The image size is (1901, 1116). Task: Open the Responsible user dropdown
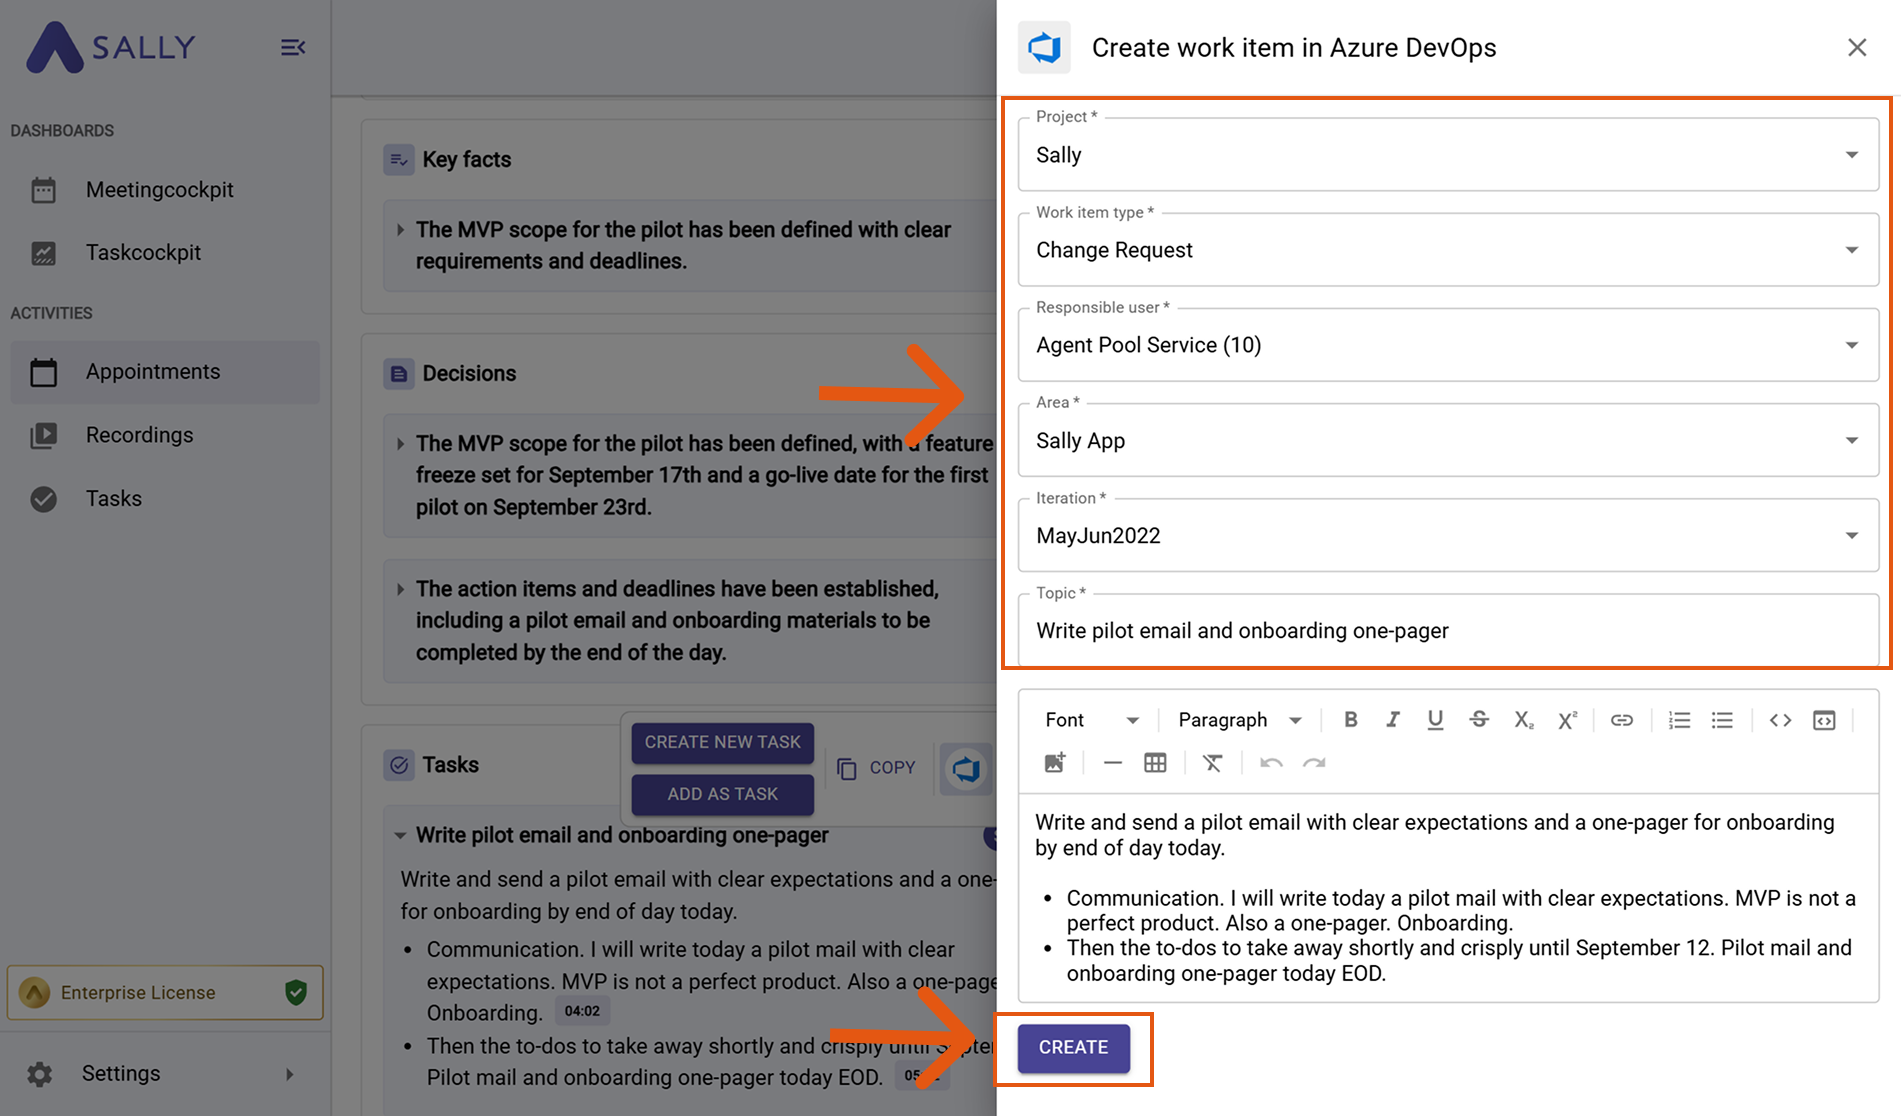(x=1448, y=345)
